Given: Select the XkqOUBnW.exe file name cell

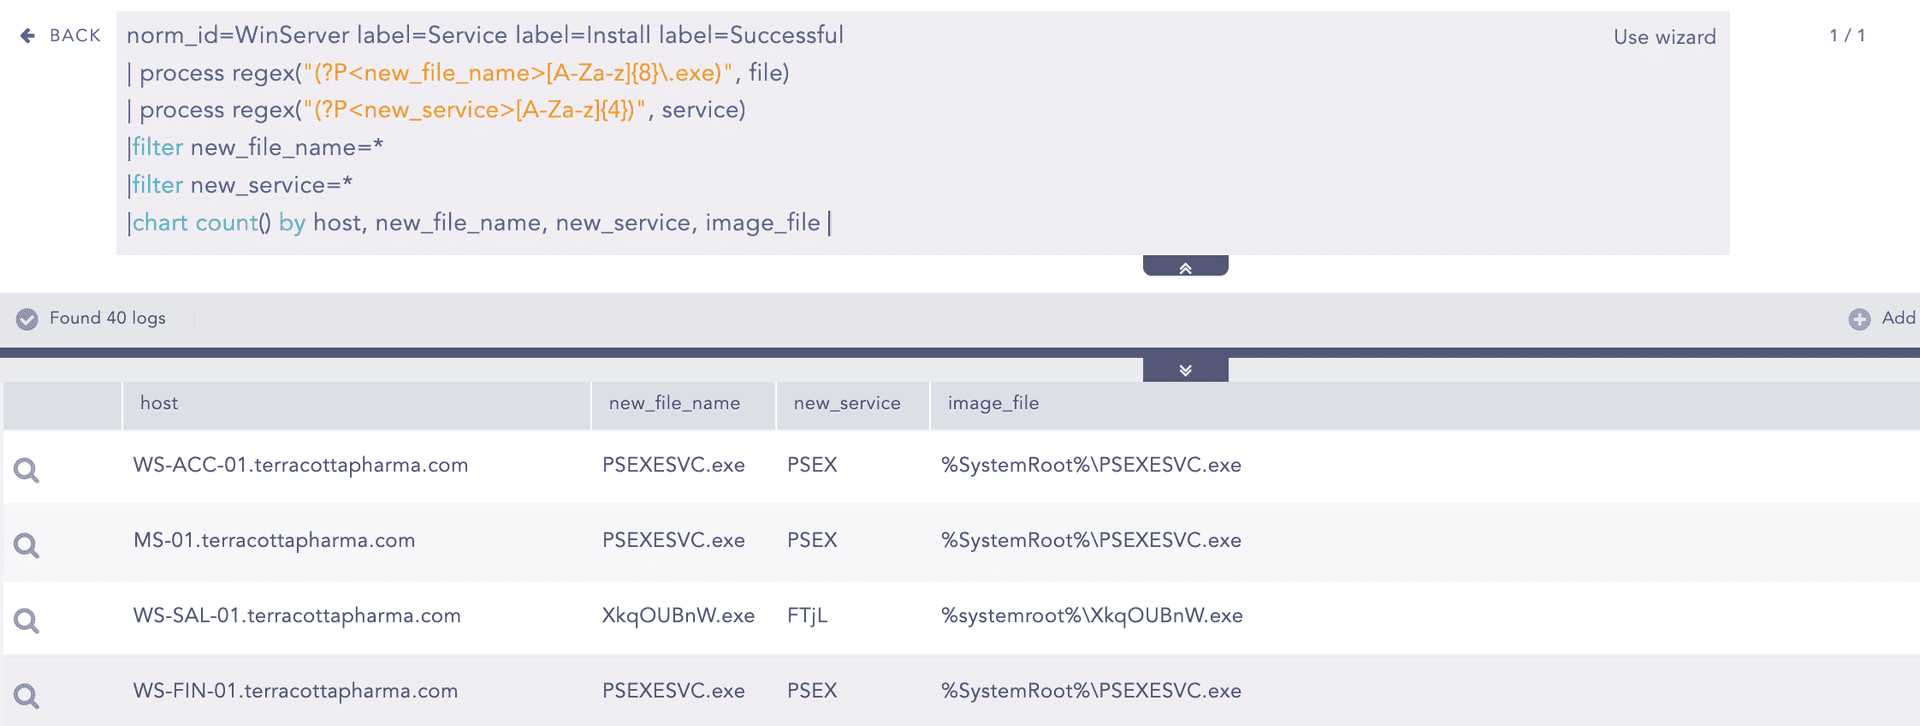Looking at the screenshot, I should coord(678,616).
